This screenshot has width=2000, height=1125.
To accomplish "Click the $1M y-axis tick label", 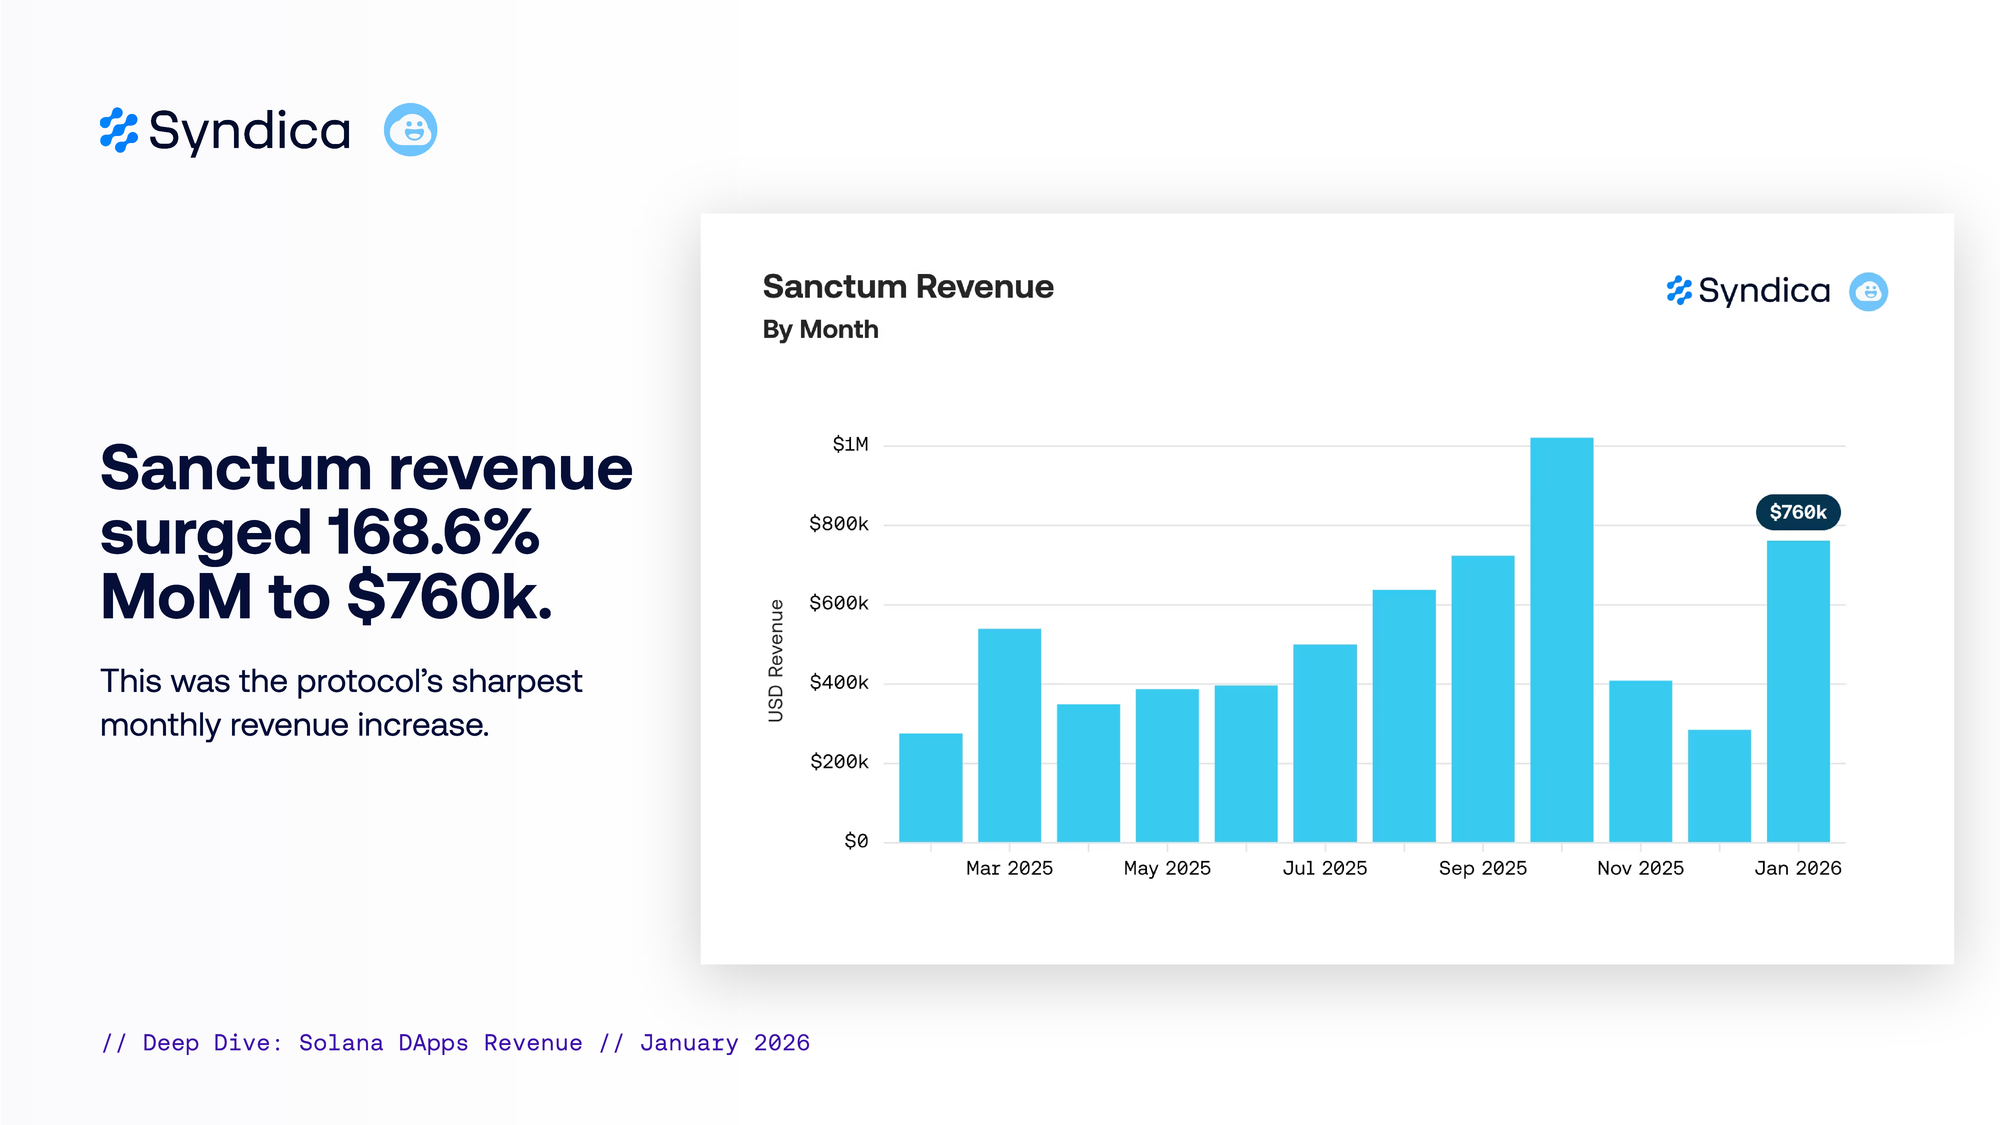I will [x=850, y=444].
